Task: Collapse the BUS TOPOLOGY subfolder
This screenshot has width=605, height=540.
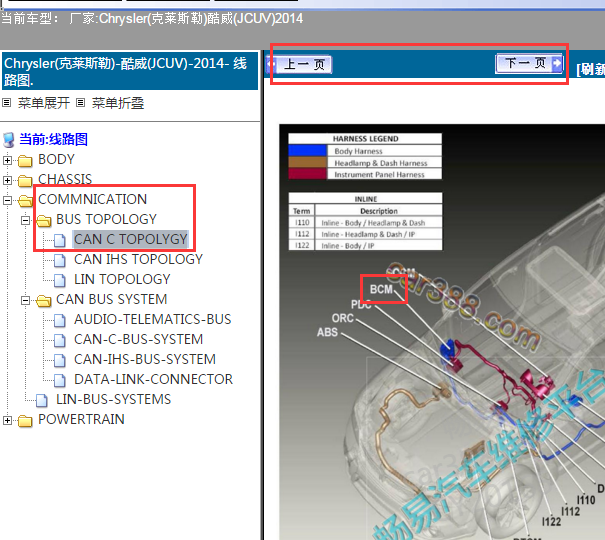Action: pos(25,220)
